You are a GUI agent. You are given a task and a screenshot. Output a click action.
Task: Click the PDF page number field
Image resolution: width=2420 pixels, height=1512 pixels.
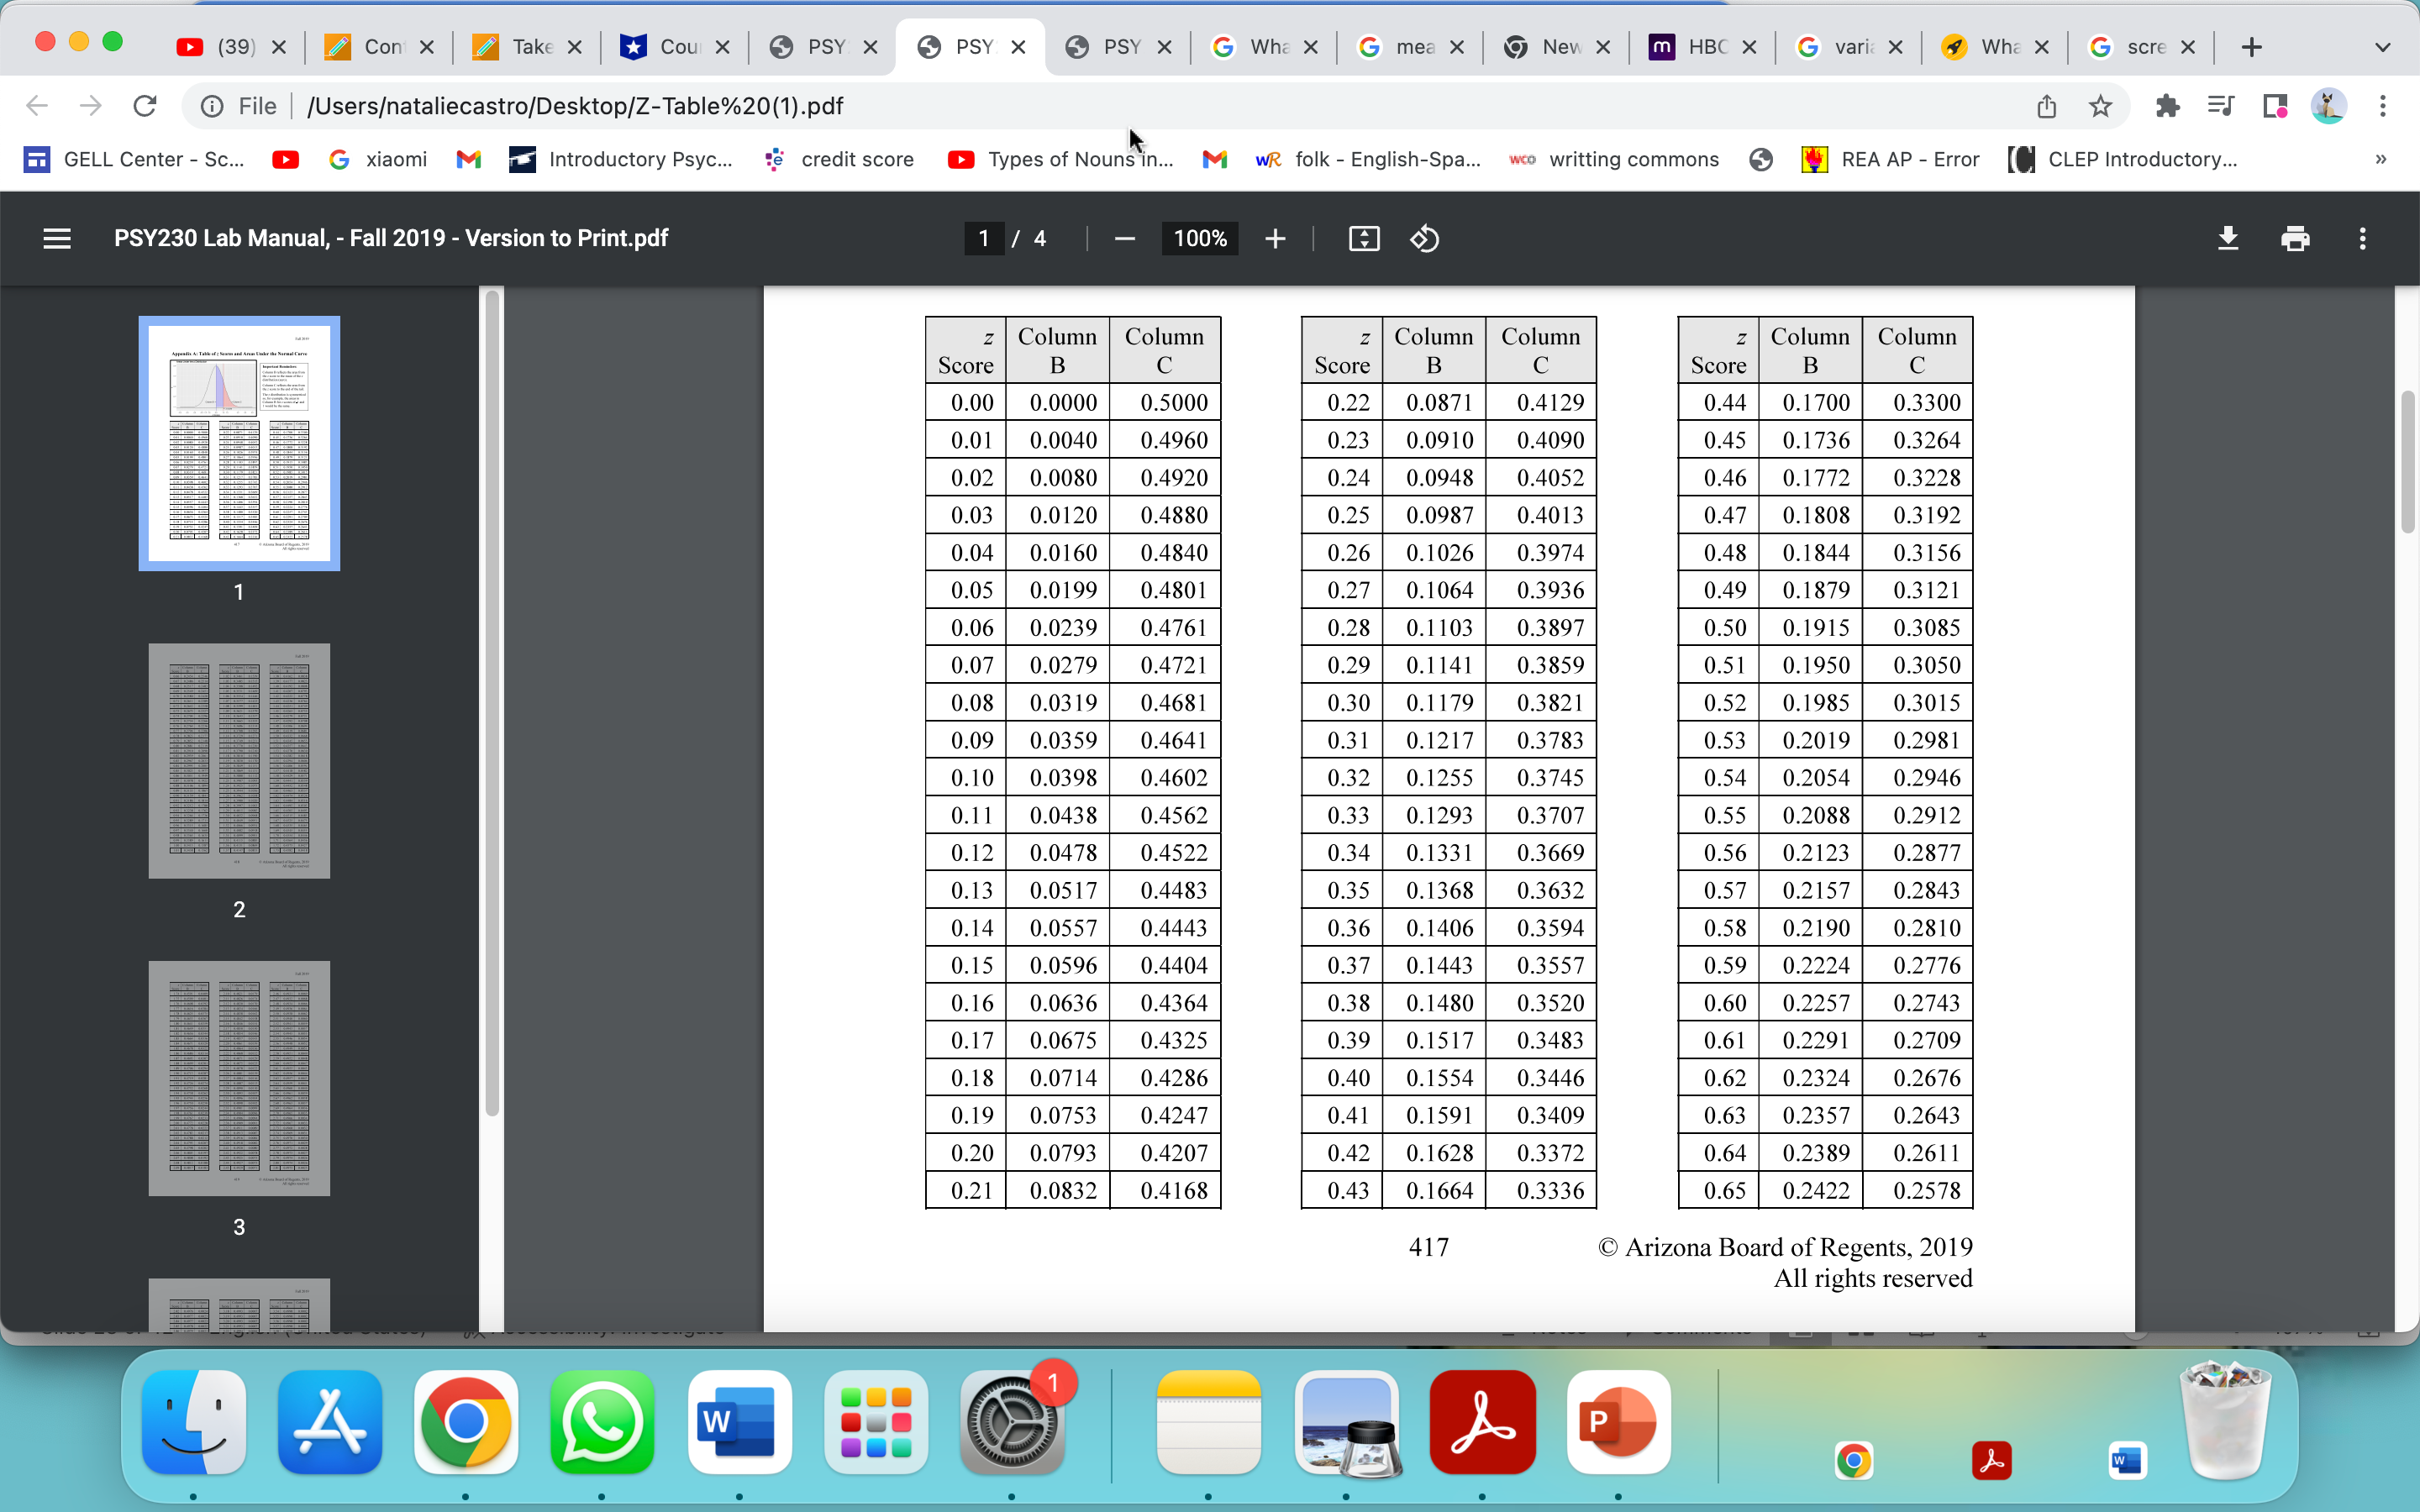point(983,238)
